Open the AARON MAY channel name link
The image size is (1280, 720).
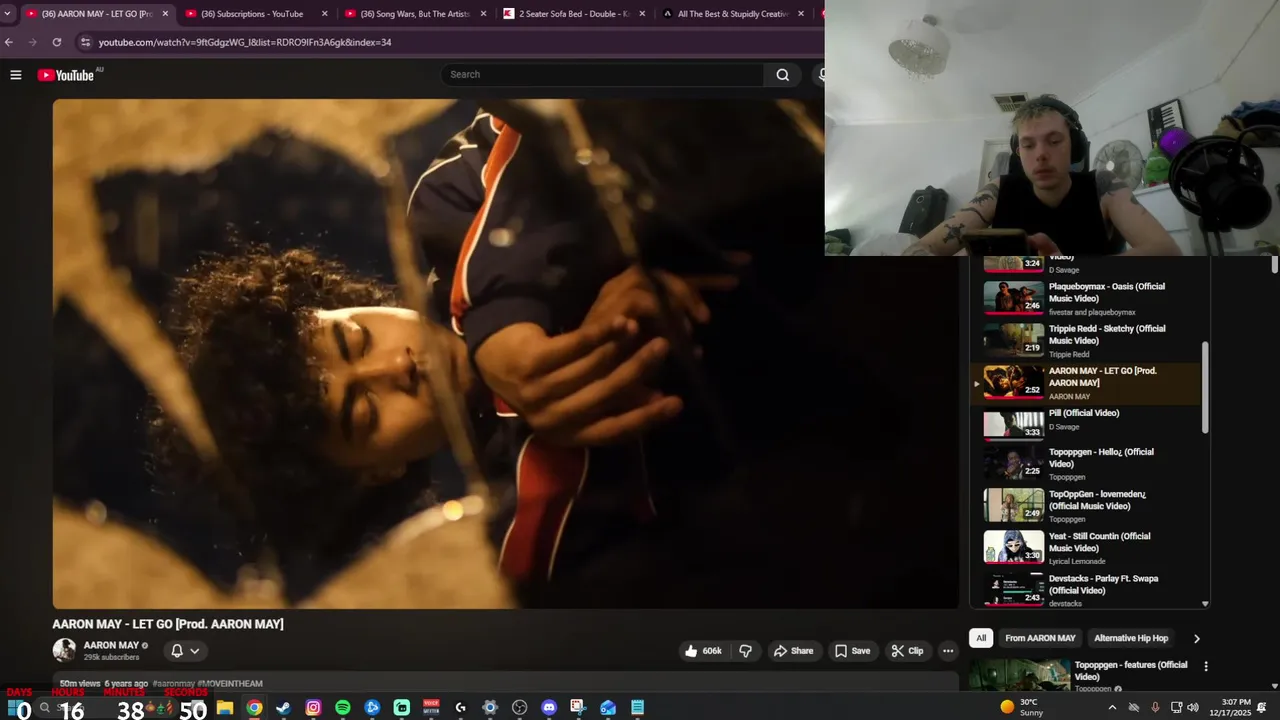(111, 645)
